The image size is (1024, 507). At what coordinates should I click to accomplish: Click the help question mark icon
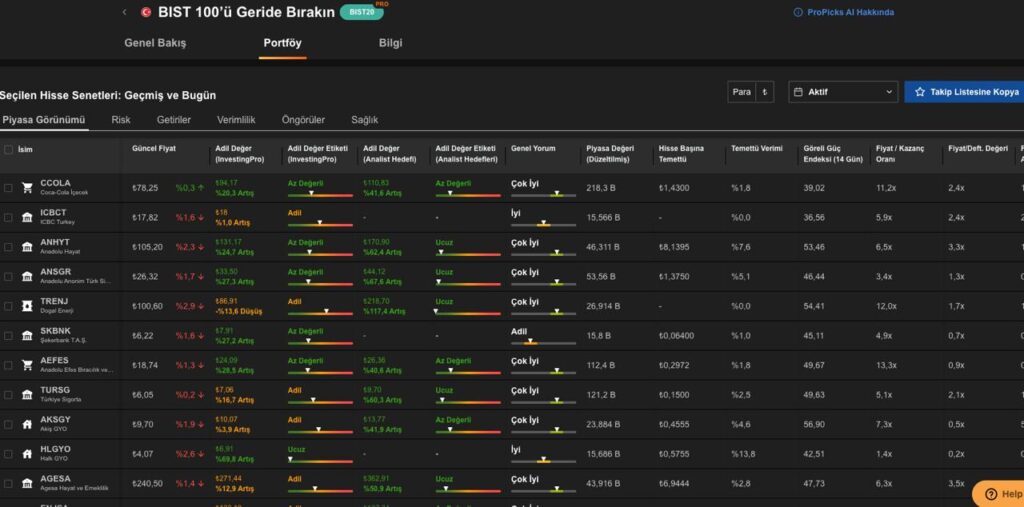tap(991, 494)
